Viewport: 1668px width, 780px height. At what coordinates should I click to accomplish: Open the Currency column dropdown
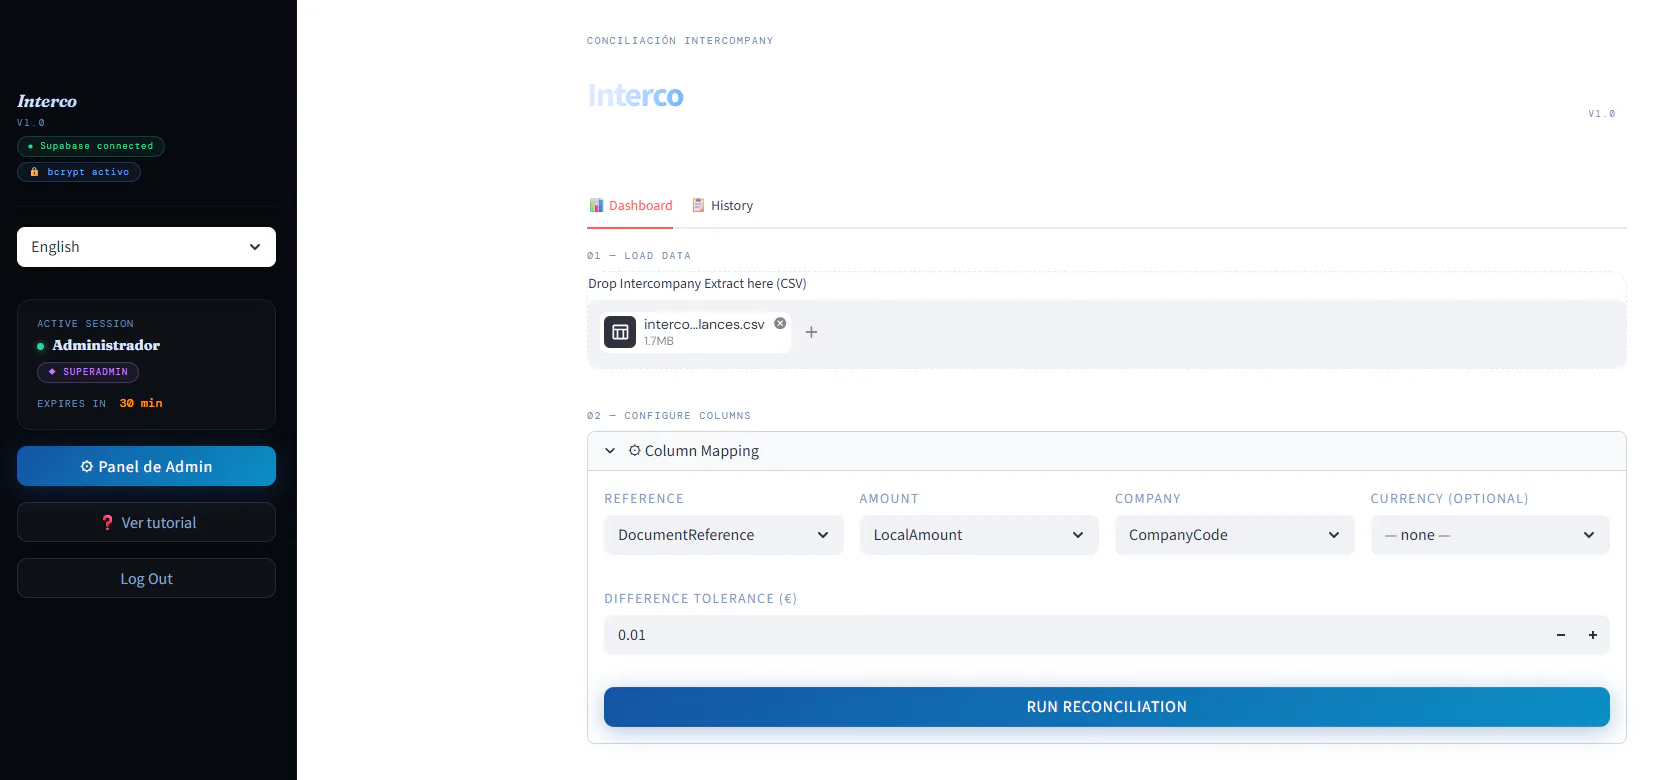click(x=1490, y=535)
